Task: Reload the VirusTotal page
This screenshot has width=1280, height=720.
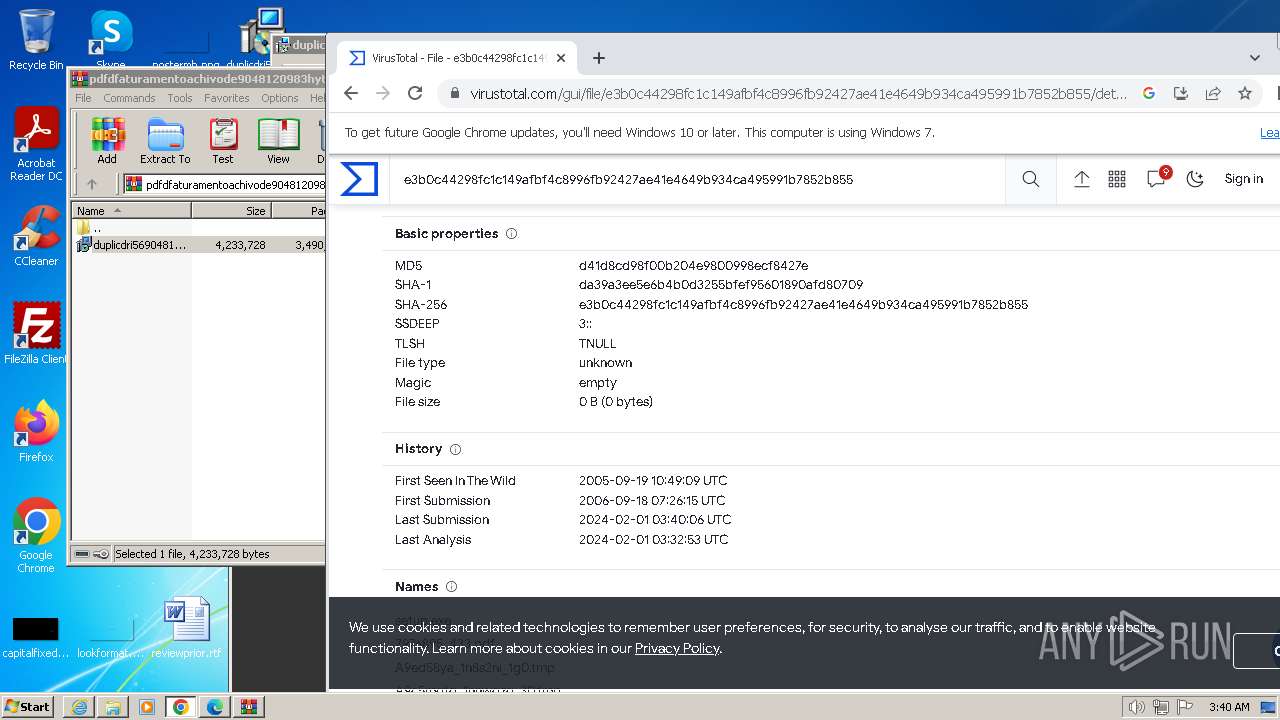Action: pyautogui.click(x=415, y=93)
